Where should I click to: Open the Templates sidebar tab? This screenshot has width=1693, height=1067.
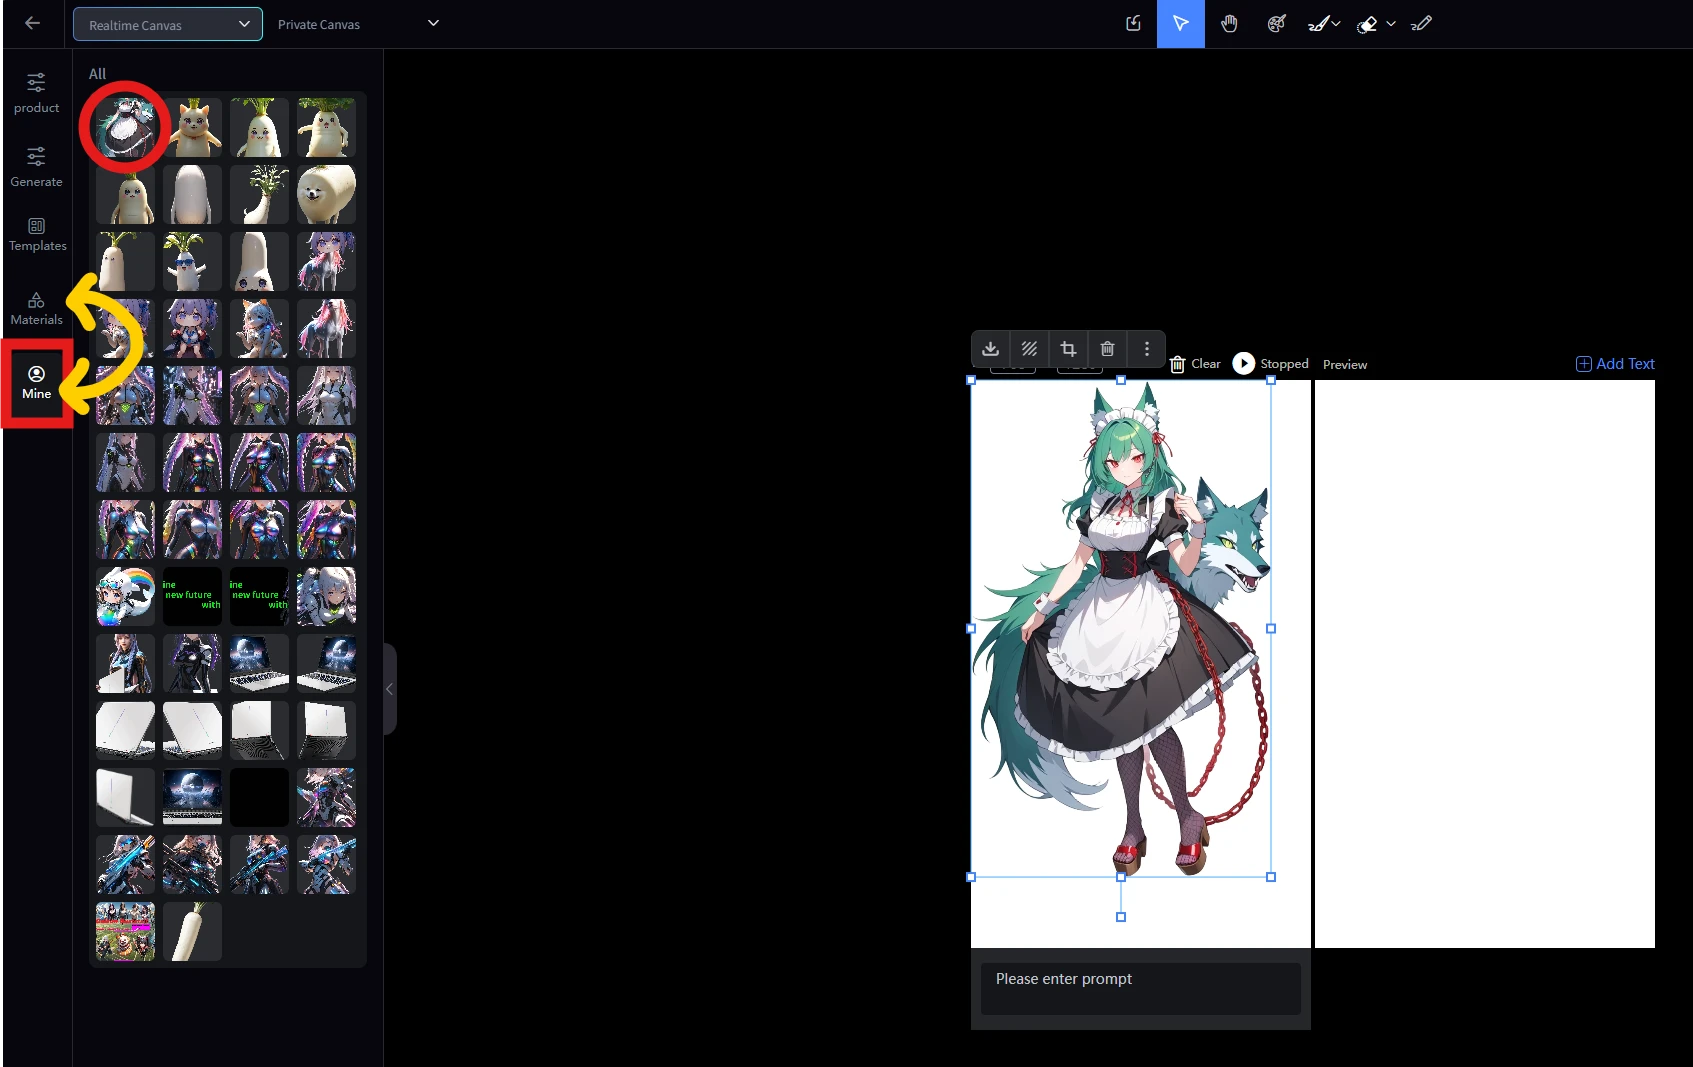point(37,234)
